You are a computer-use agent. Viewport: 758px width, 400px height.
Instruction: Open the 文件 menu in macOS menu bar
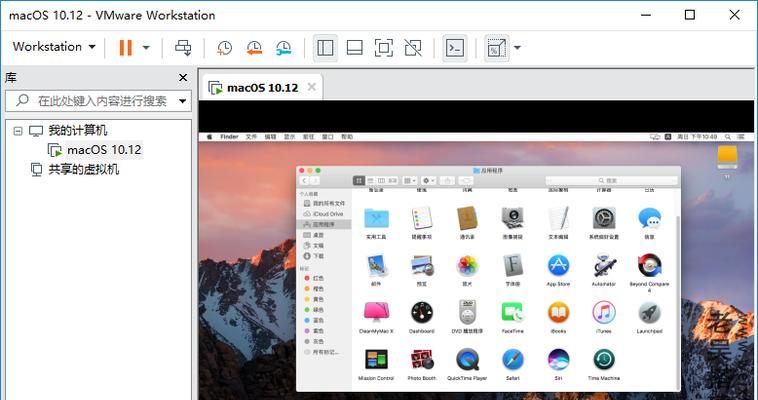pyautogui.click(x=251, y=137)
